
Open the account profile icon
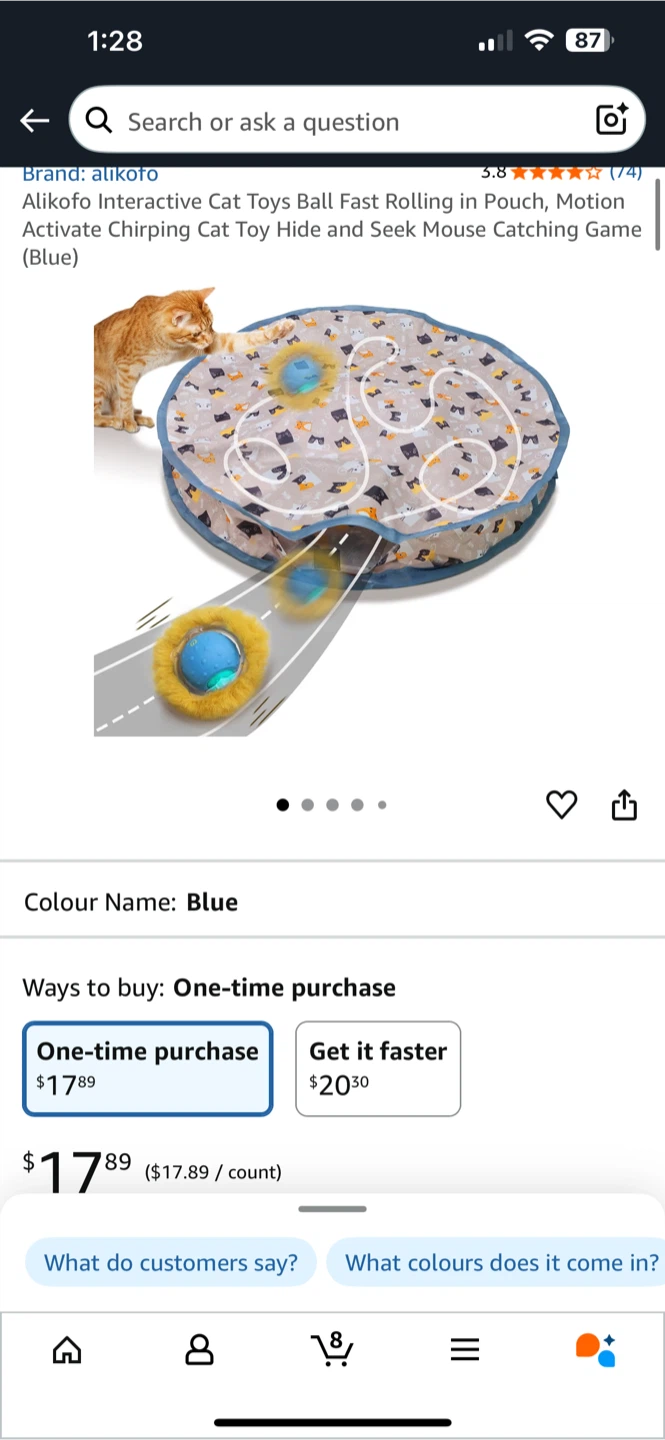(x=200, y=1350)
